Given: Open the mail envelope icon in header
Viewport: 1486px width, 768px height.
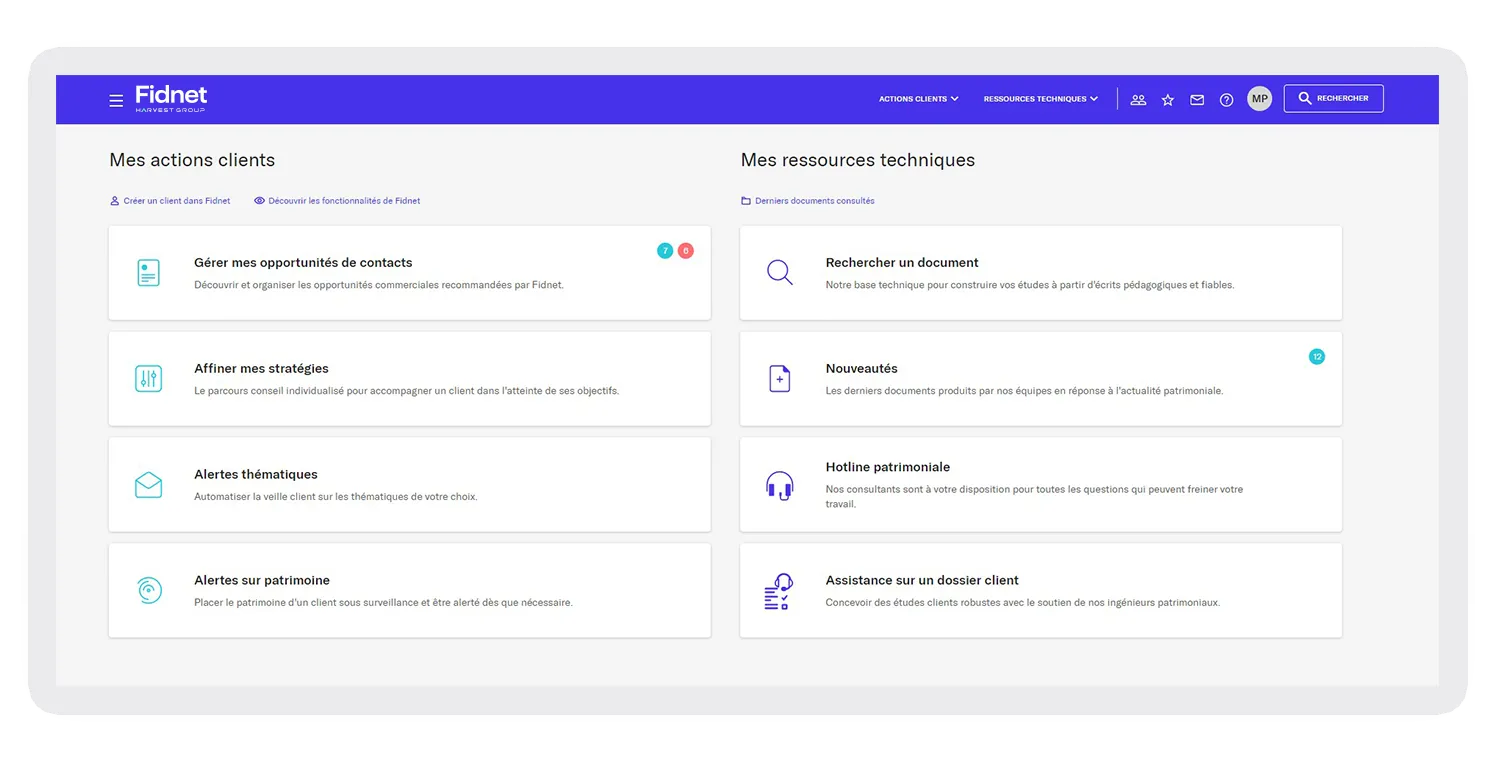Looking at the screenshot, I should tap(1197, 100).
